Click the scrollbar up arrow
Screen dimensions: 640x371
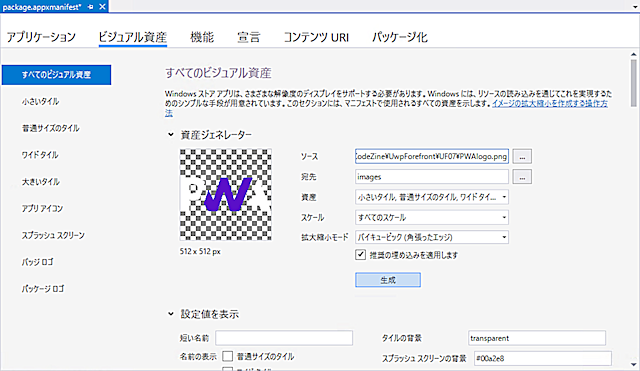pos(633,54)
